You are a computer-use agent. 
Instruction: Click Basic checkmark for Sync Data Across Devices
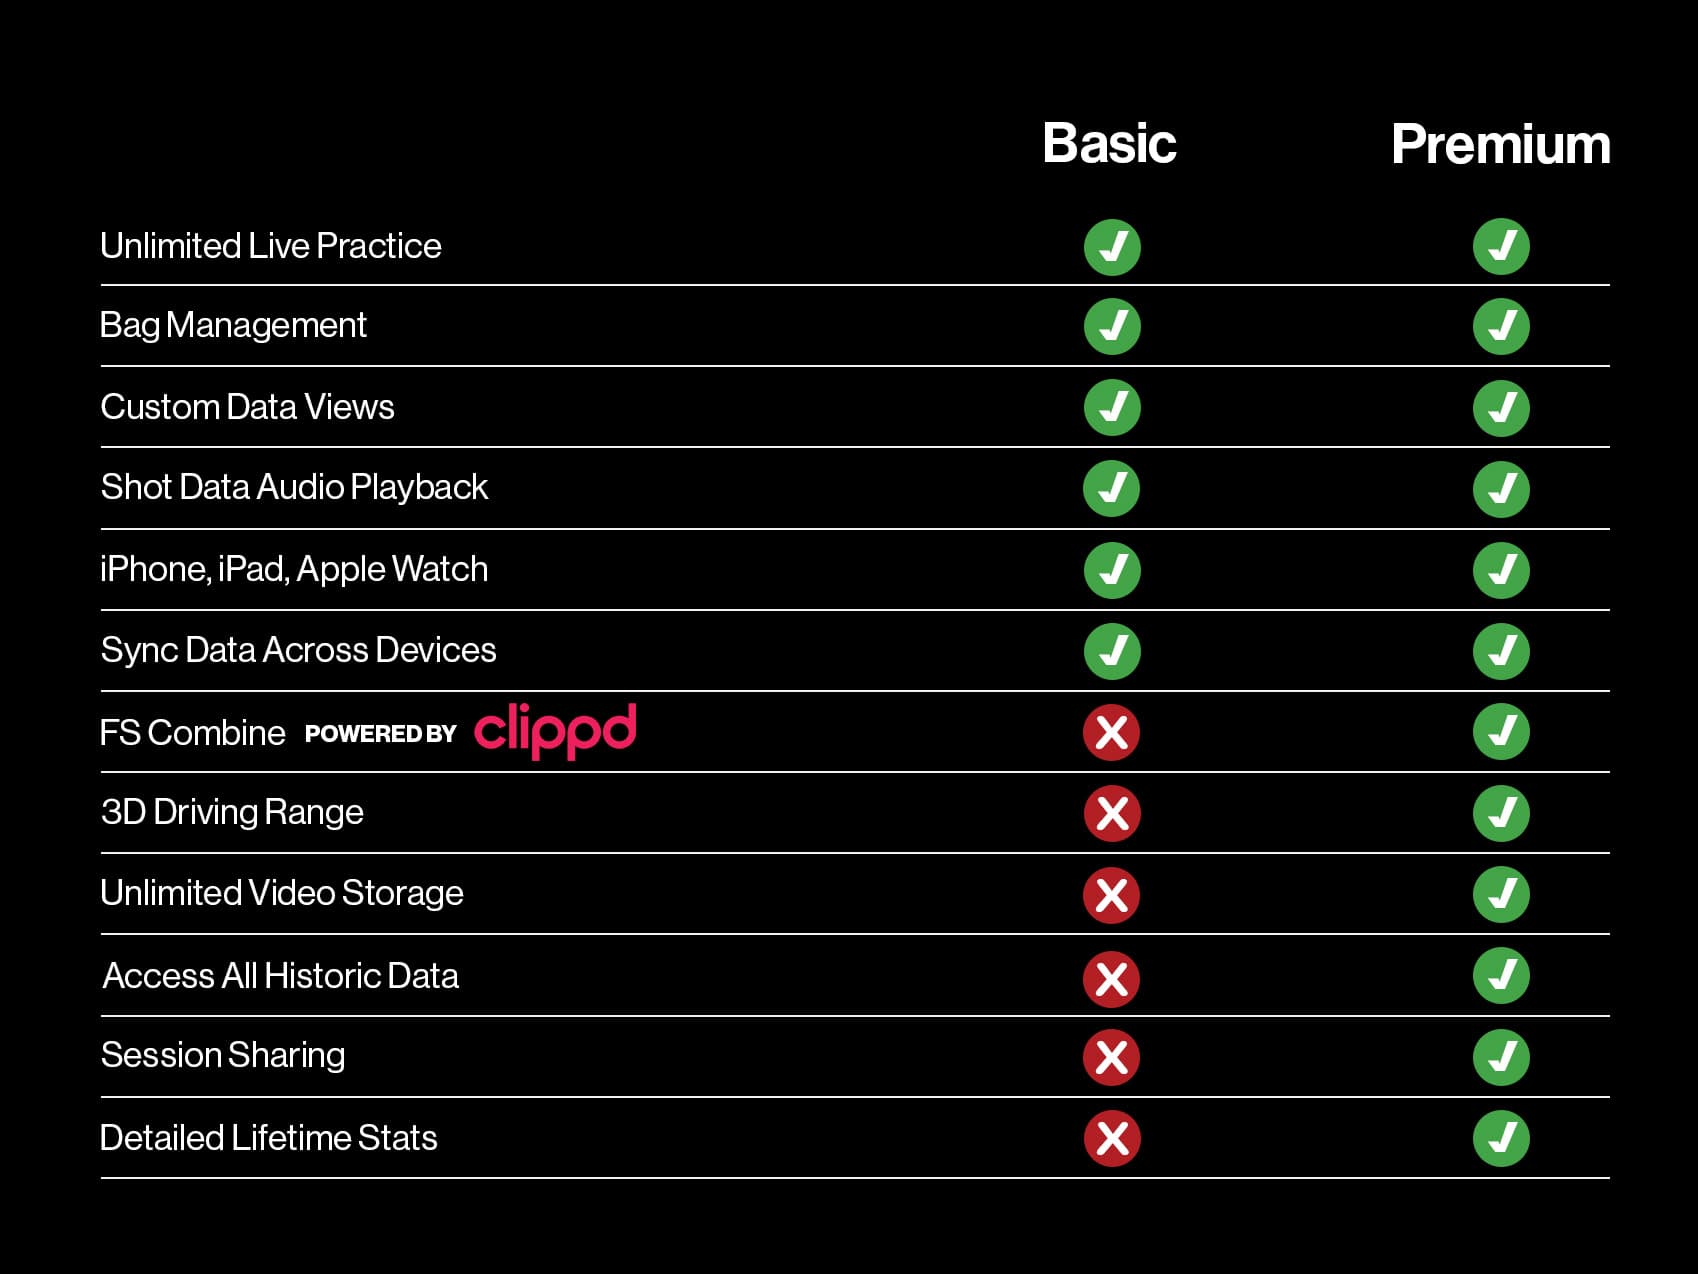(x=1112, y=651)
